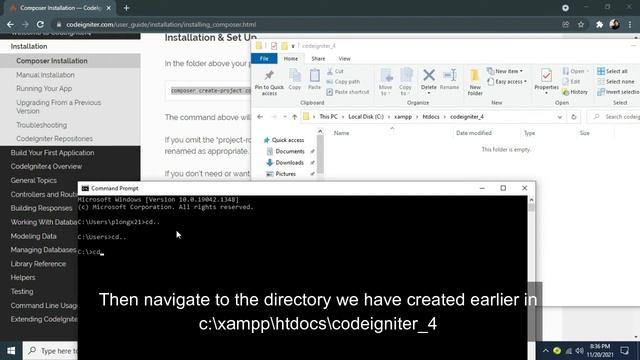Open Chrome extensions puzzle icon

click(599, 24)
